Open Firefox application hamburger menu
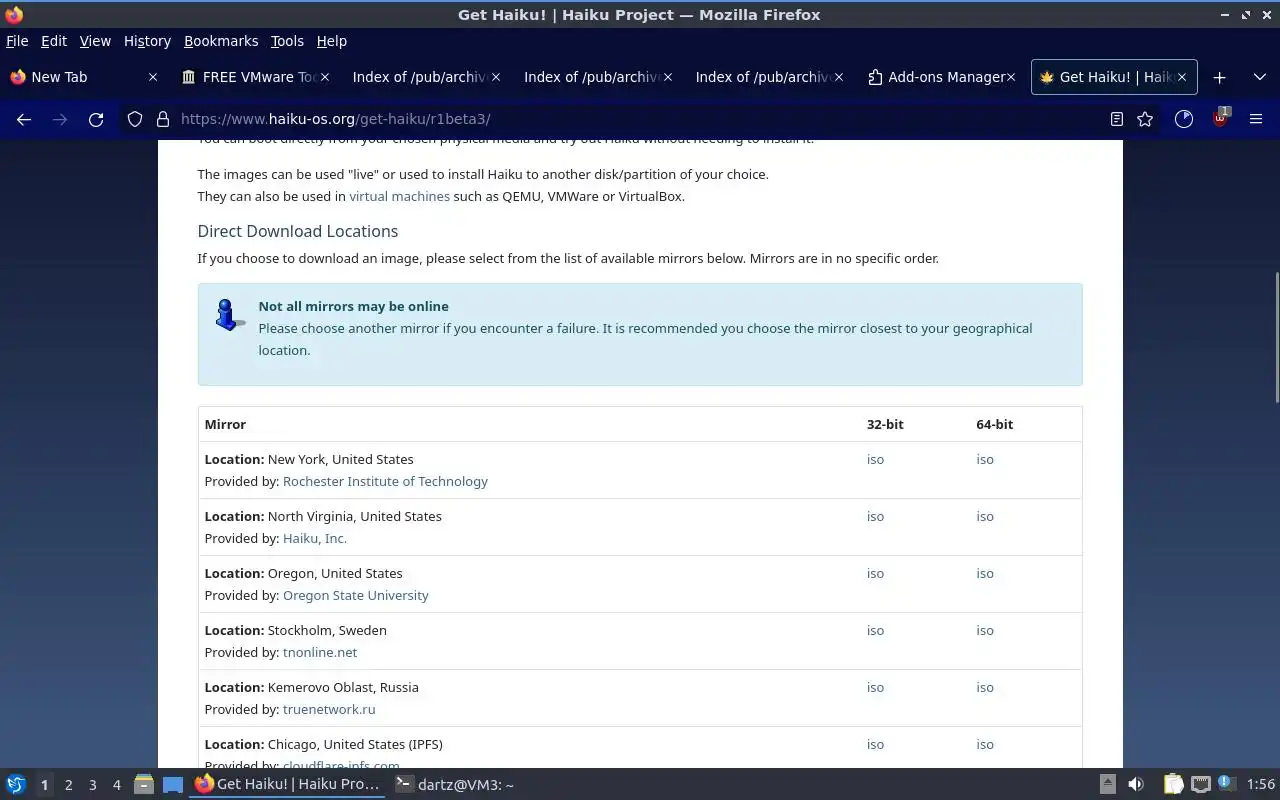The height and width of the screenshot is (800, 1280). point(1256,119)
